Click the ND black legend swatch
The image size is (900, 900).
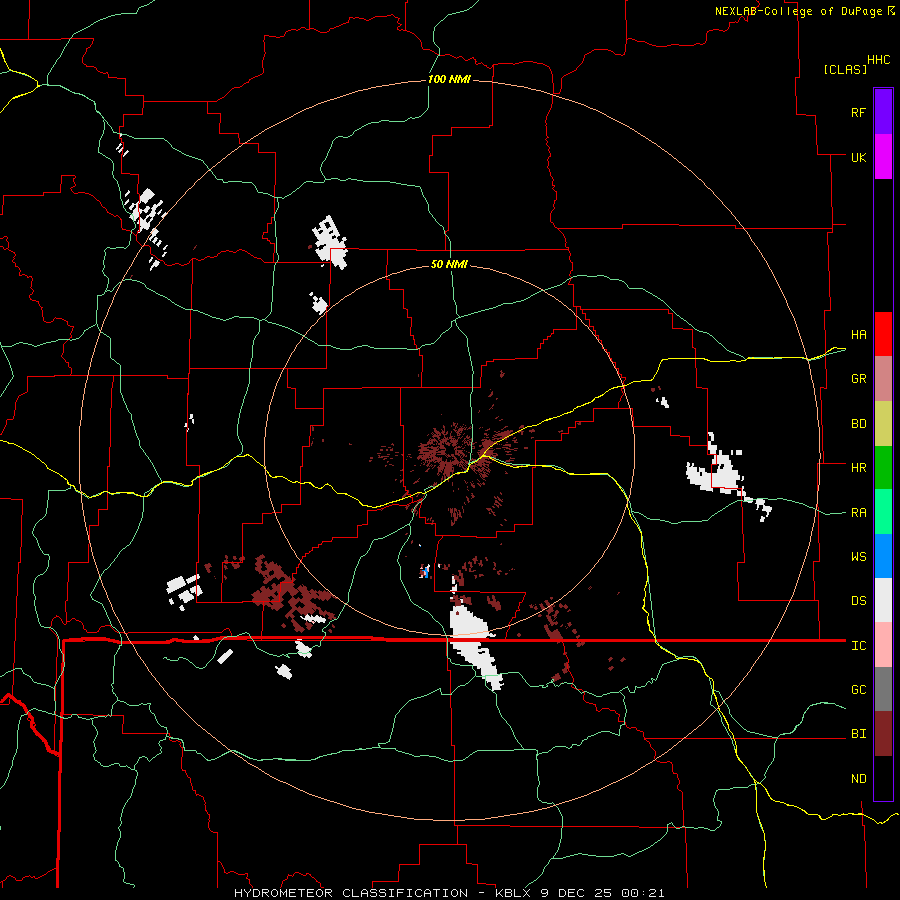tap(883, 778)
